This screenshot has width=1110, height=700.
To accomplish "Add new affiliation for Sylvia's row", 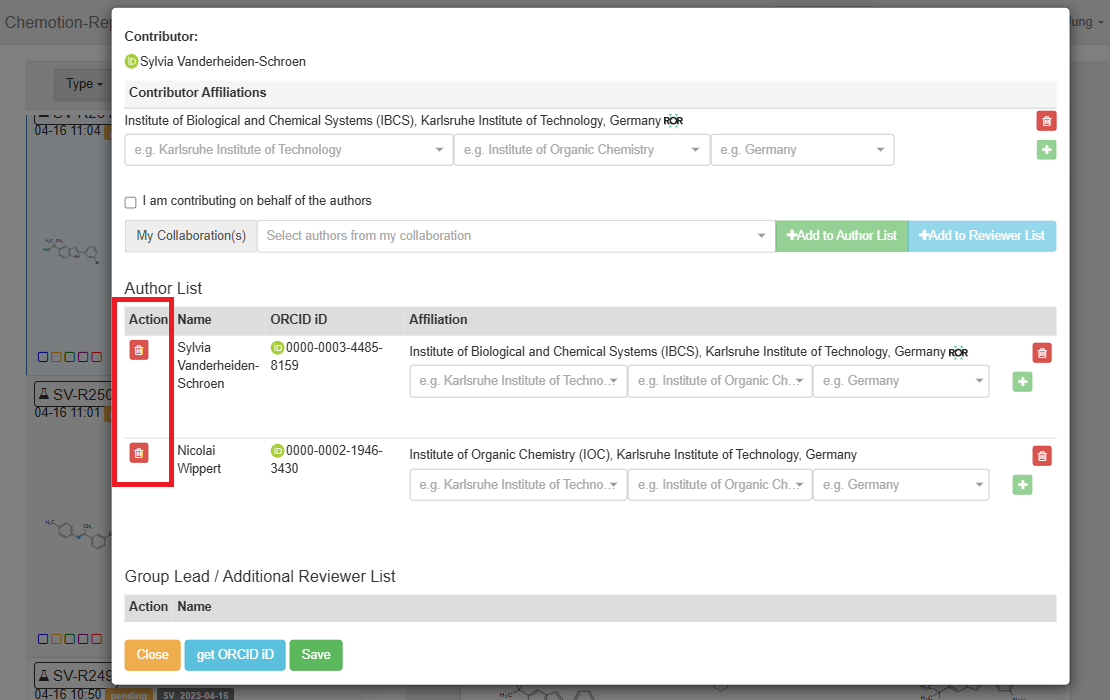I will click(x=1022, y=381).
